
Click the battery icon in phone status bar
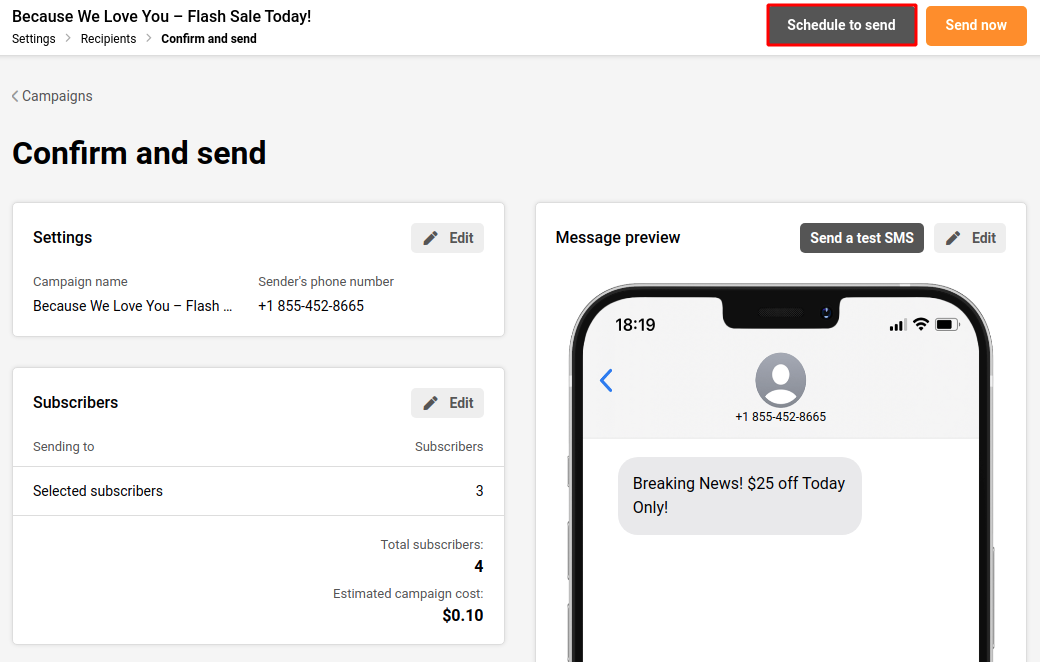pyautogui.click(x=947, y=325)
